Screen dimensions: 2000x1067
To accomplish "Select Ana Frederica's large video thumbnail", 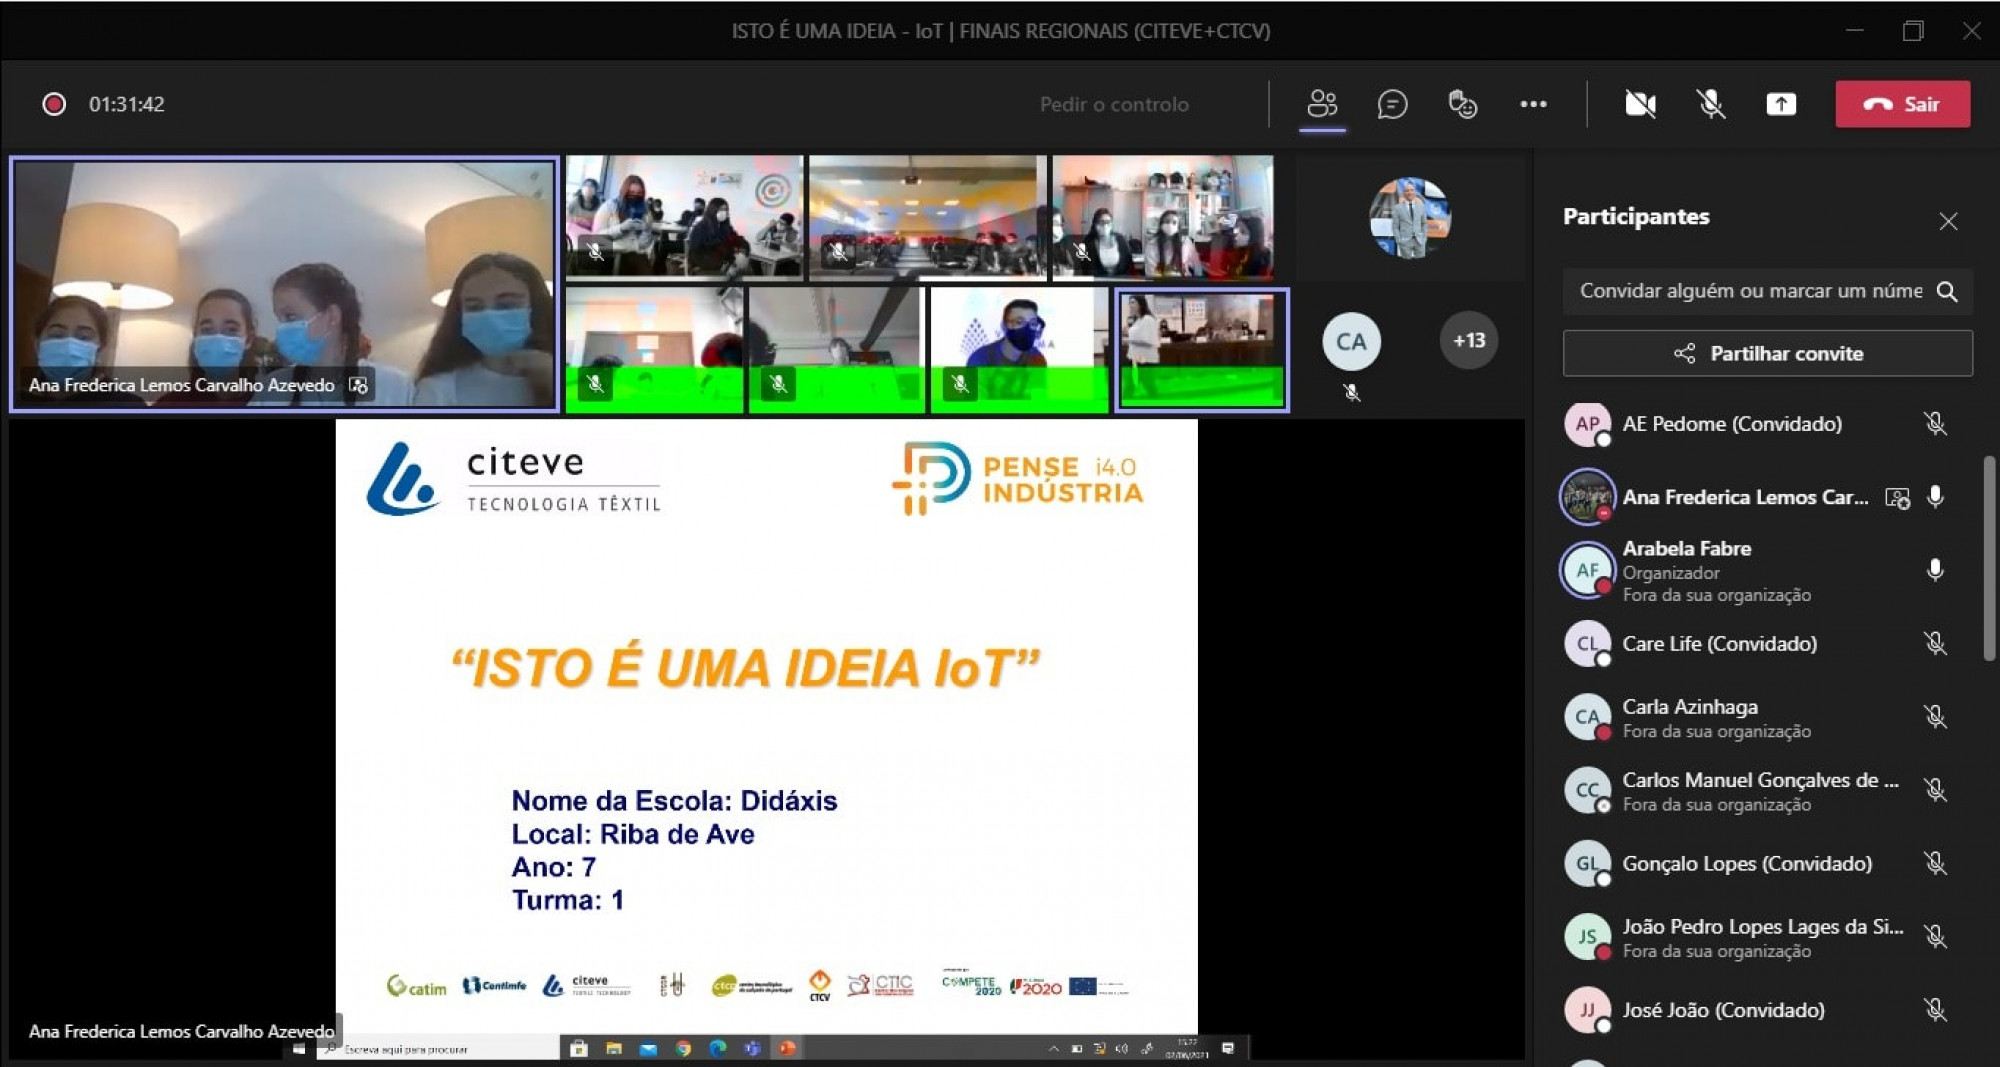I will click(284, 284).
